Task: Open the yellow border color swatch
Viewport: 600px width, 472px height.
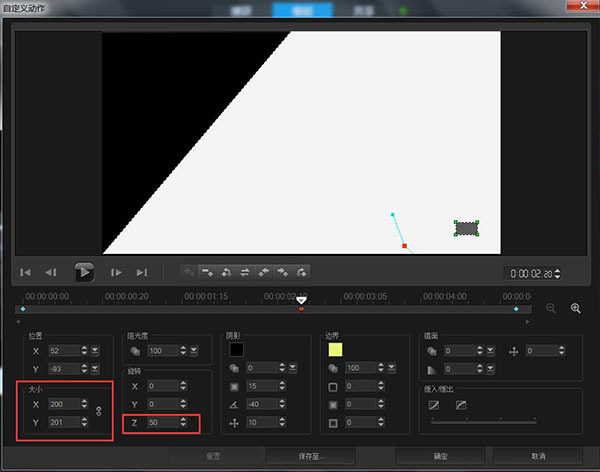Action: pyautogui.click(x=335, y=350)
